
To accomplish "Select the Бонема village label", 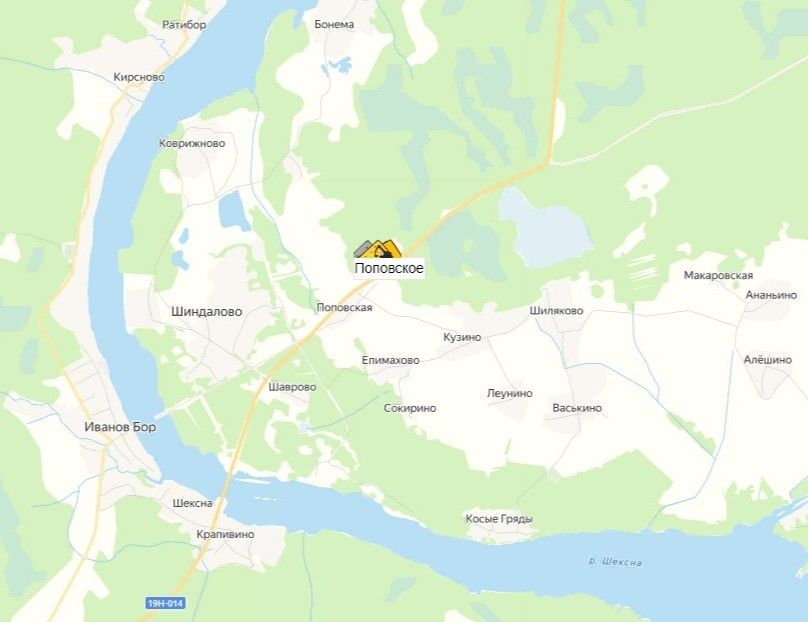I will point(334,24).
